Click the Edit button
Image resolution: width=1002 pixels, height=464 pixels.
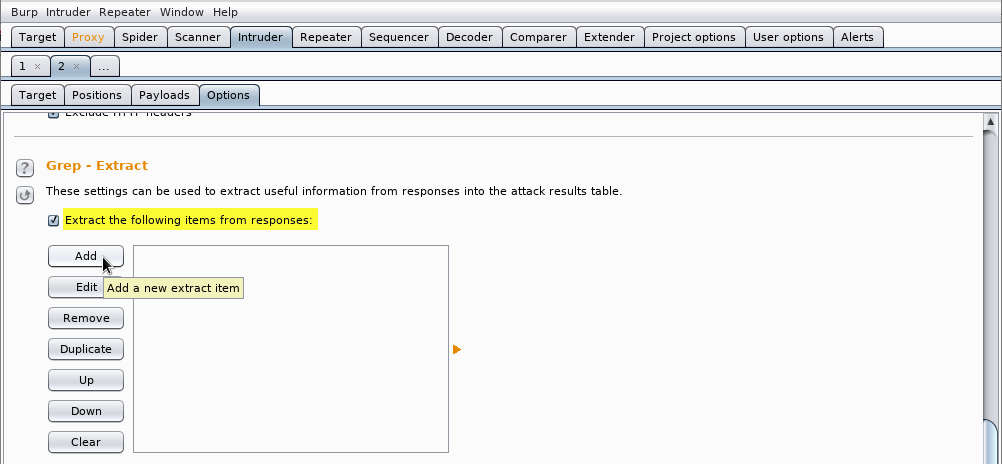tap(86, 288)
